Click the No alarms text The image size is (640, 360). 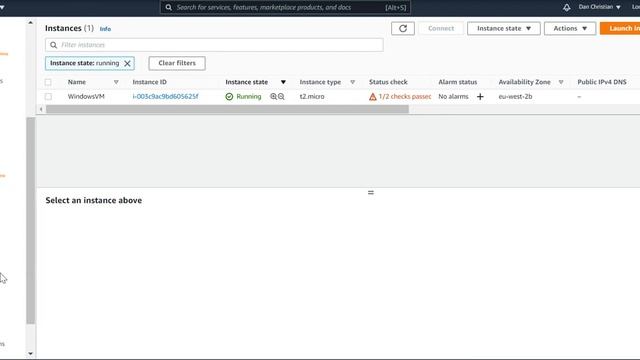point(453,97)
